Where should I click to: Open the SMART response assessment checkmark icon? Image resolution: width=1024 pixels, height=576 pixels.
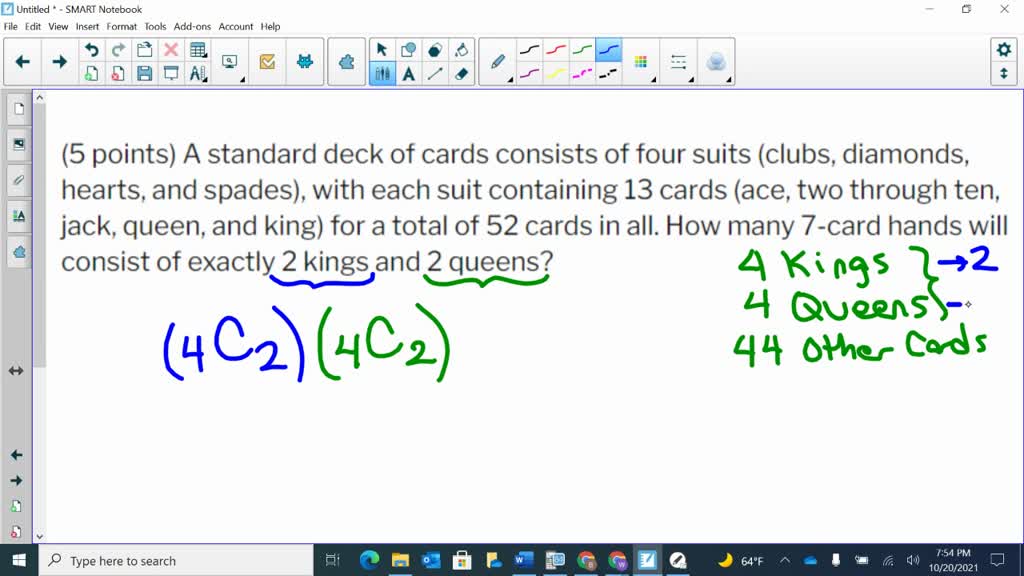coord(267,62)
